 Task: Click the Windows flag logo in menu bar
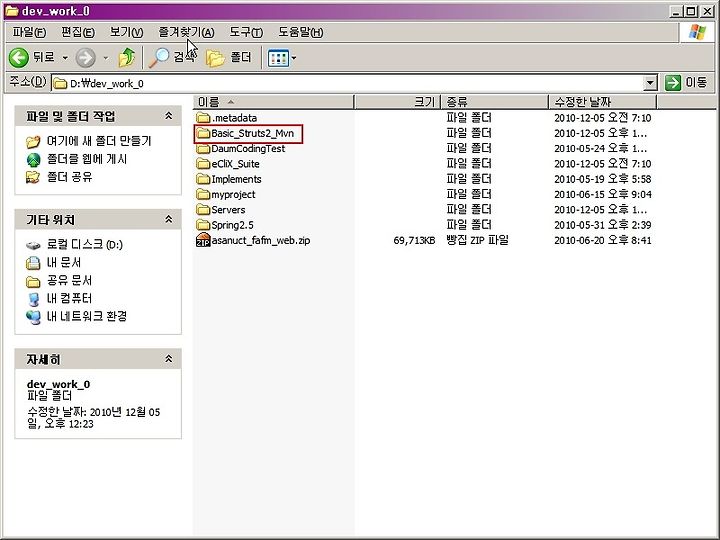[x=698, y=32]
